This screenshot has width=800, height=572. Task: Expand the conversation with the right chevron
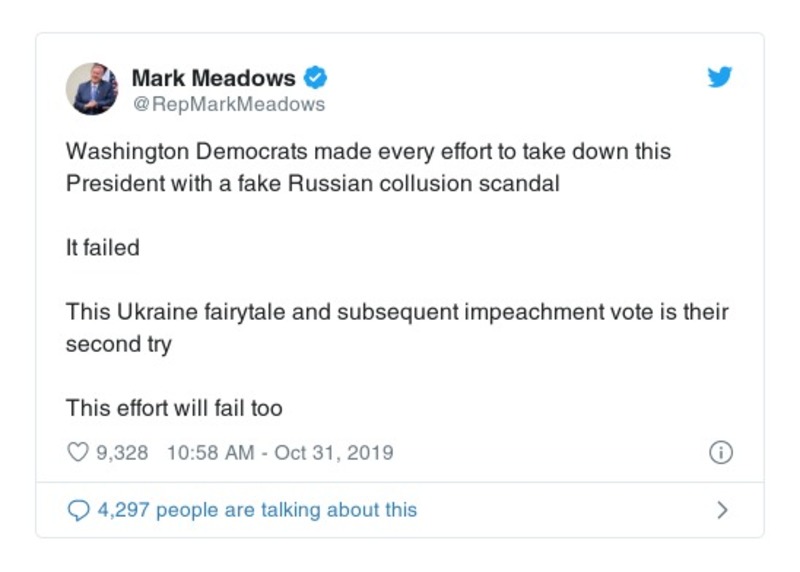722,510
